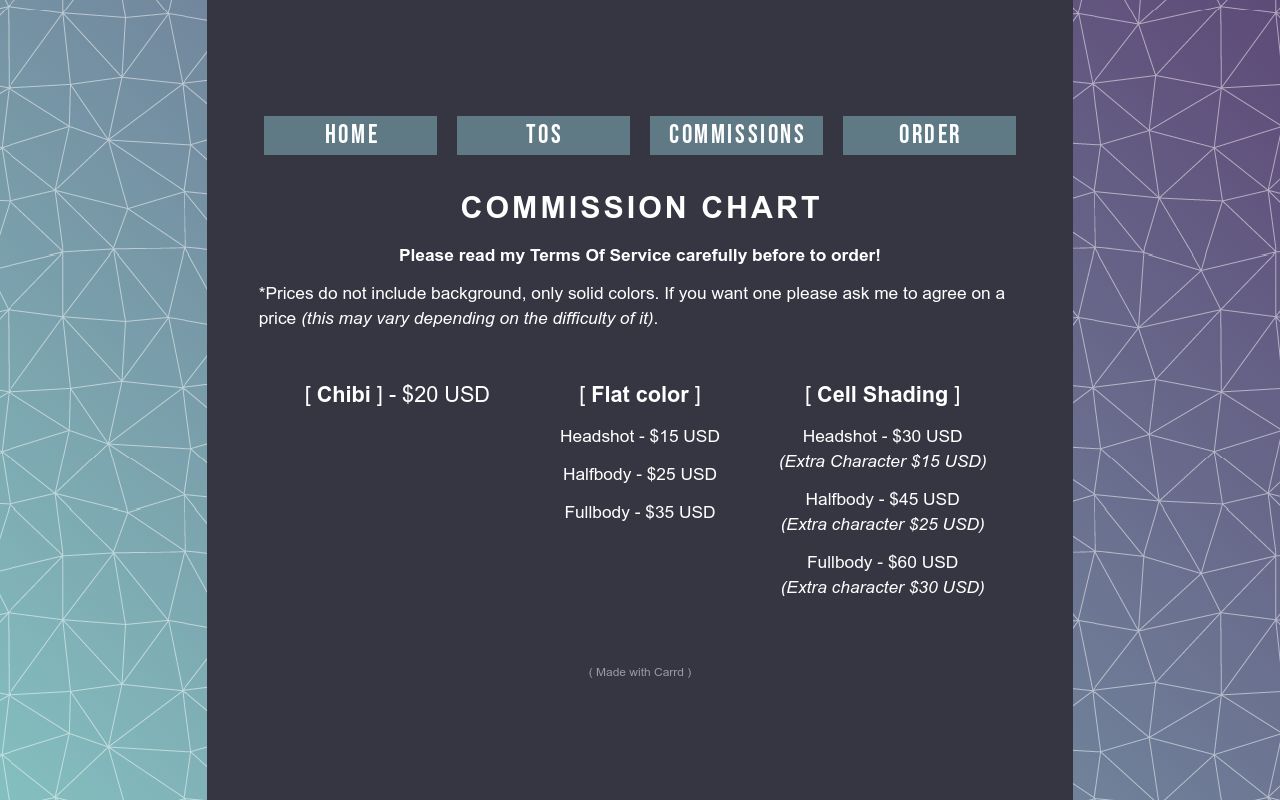Click the 'Made with Carrd' link
This screenshot has width=1280, height=800.
640,672
